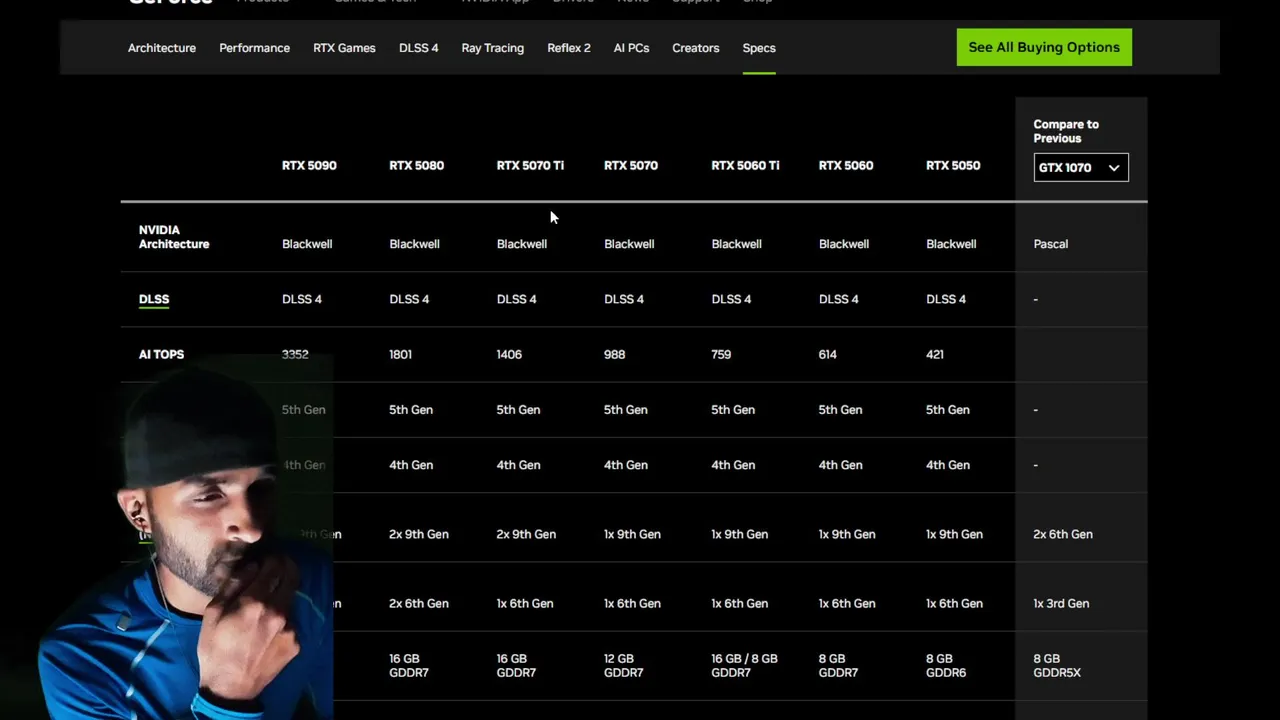
Task: Click the 759 AI TOPS value
Action: pyautogui.click(x=721, y=354)
